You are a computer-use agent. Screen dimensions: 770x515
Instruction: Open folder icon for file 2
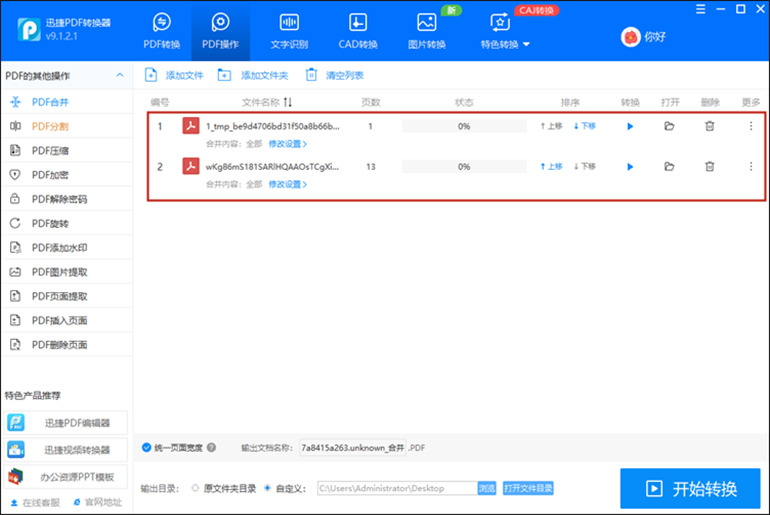tap(669, 166)
